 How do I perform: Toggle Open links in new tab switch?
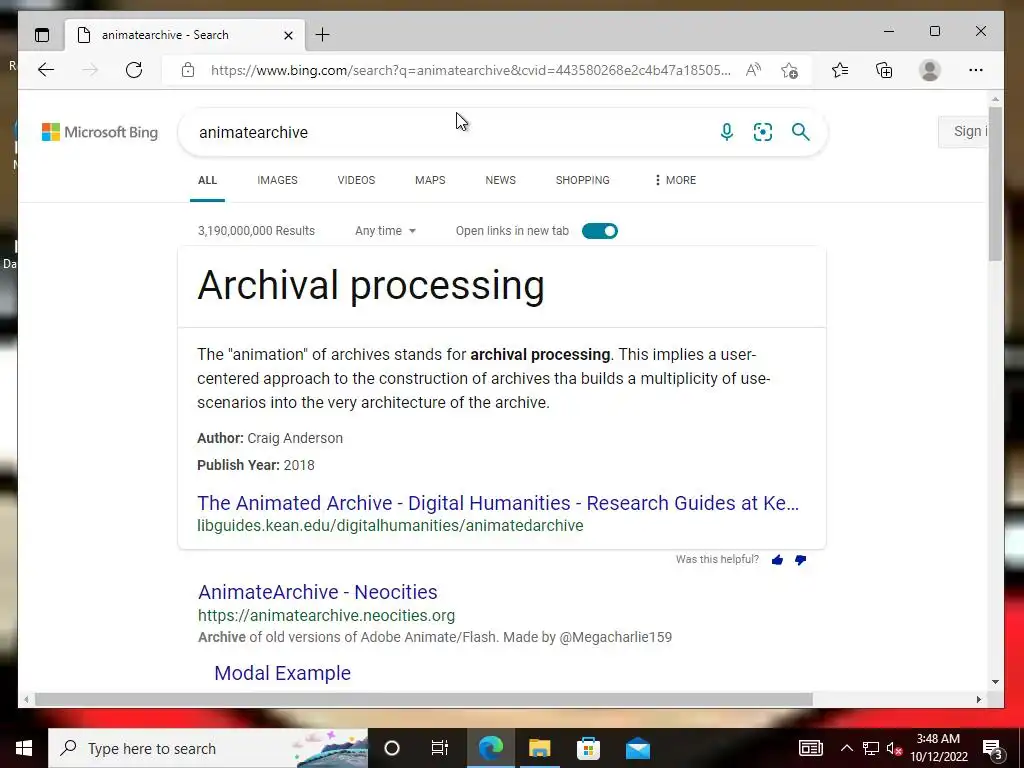(600, 231)
